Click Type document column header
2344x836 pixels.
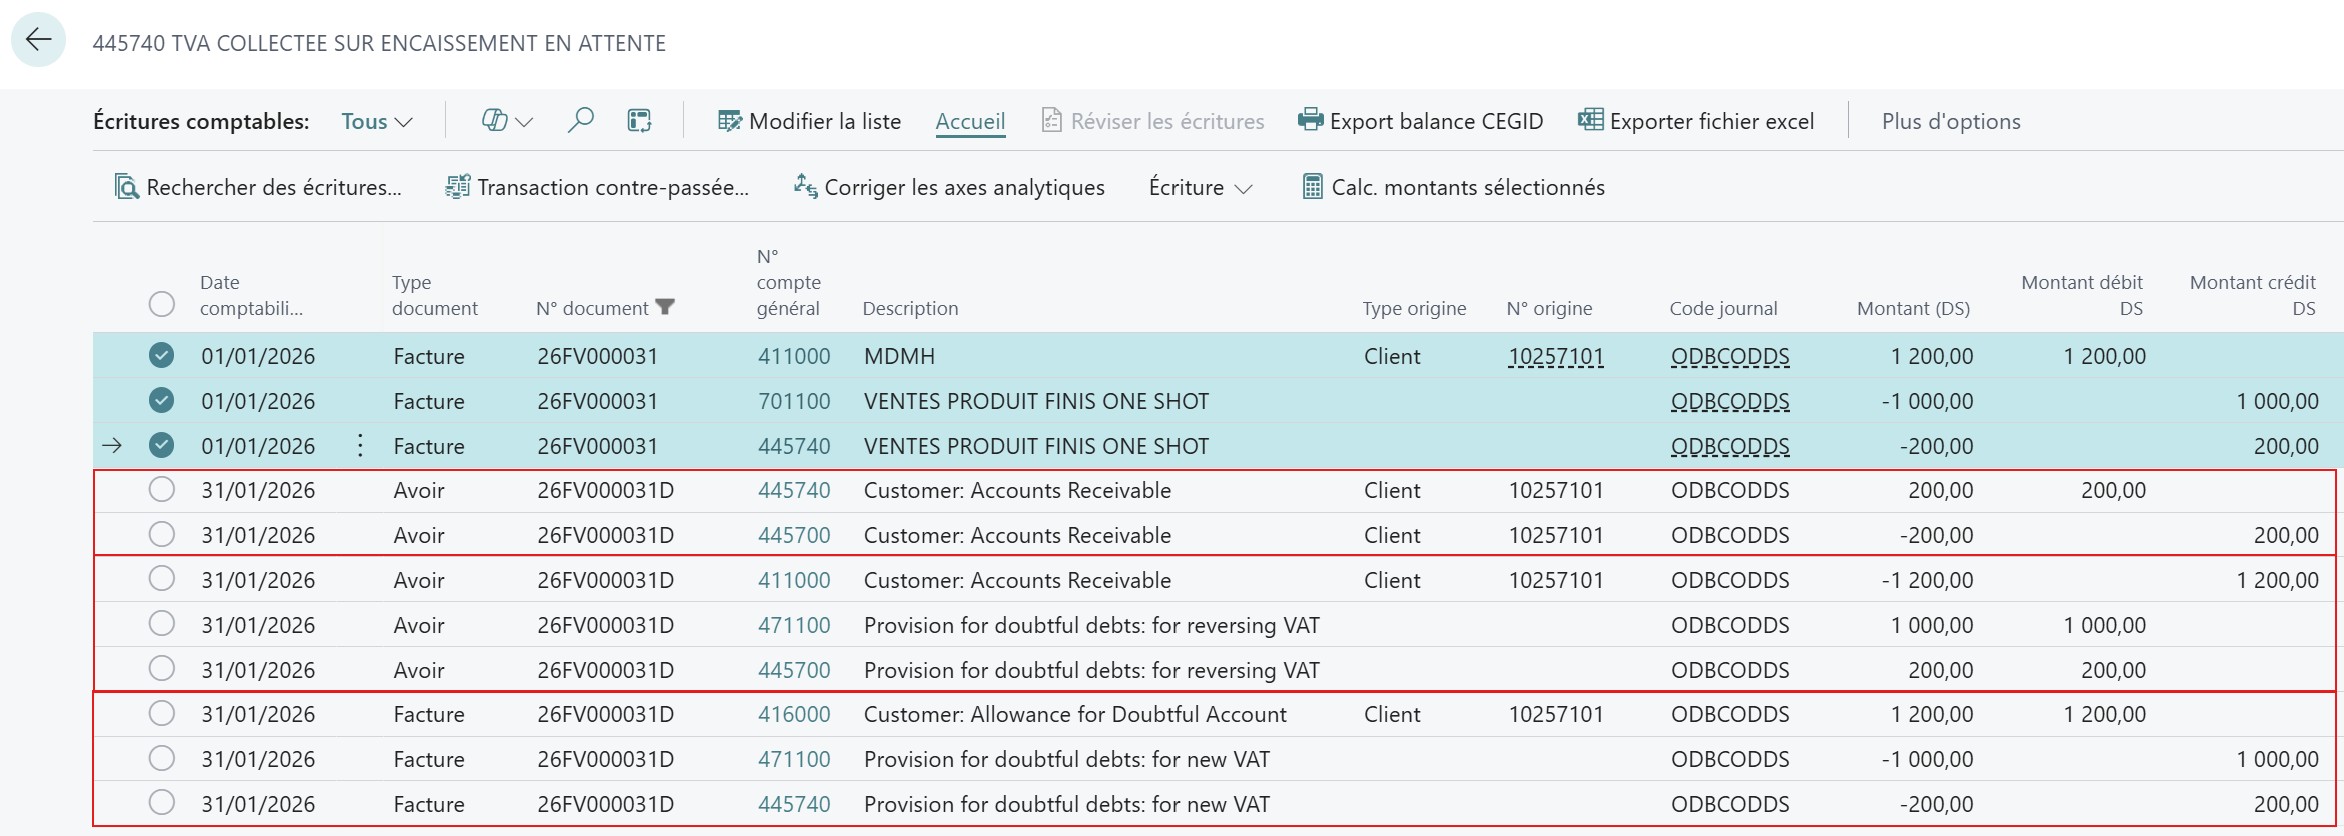coord(434,295)
